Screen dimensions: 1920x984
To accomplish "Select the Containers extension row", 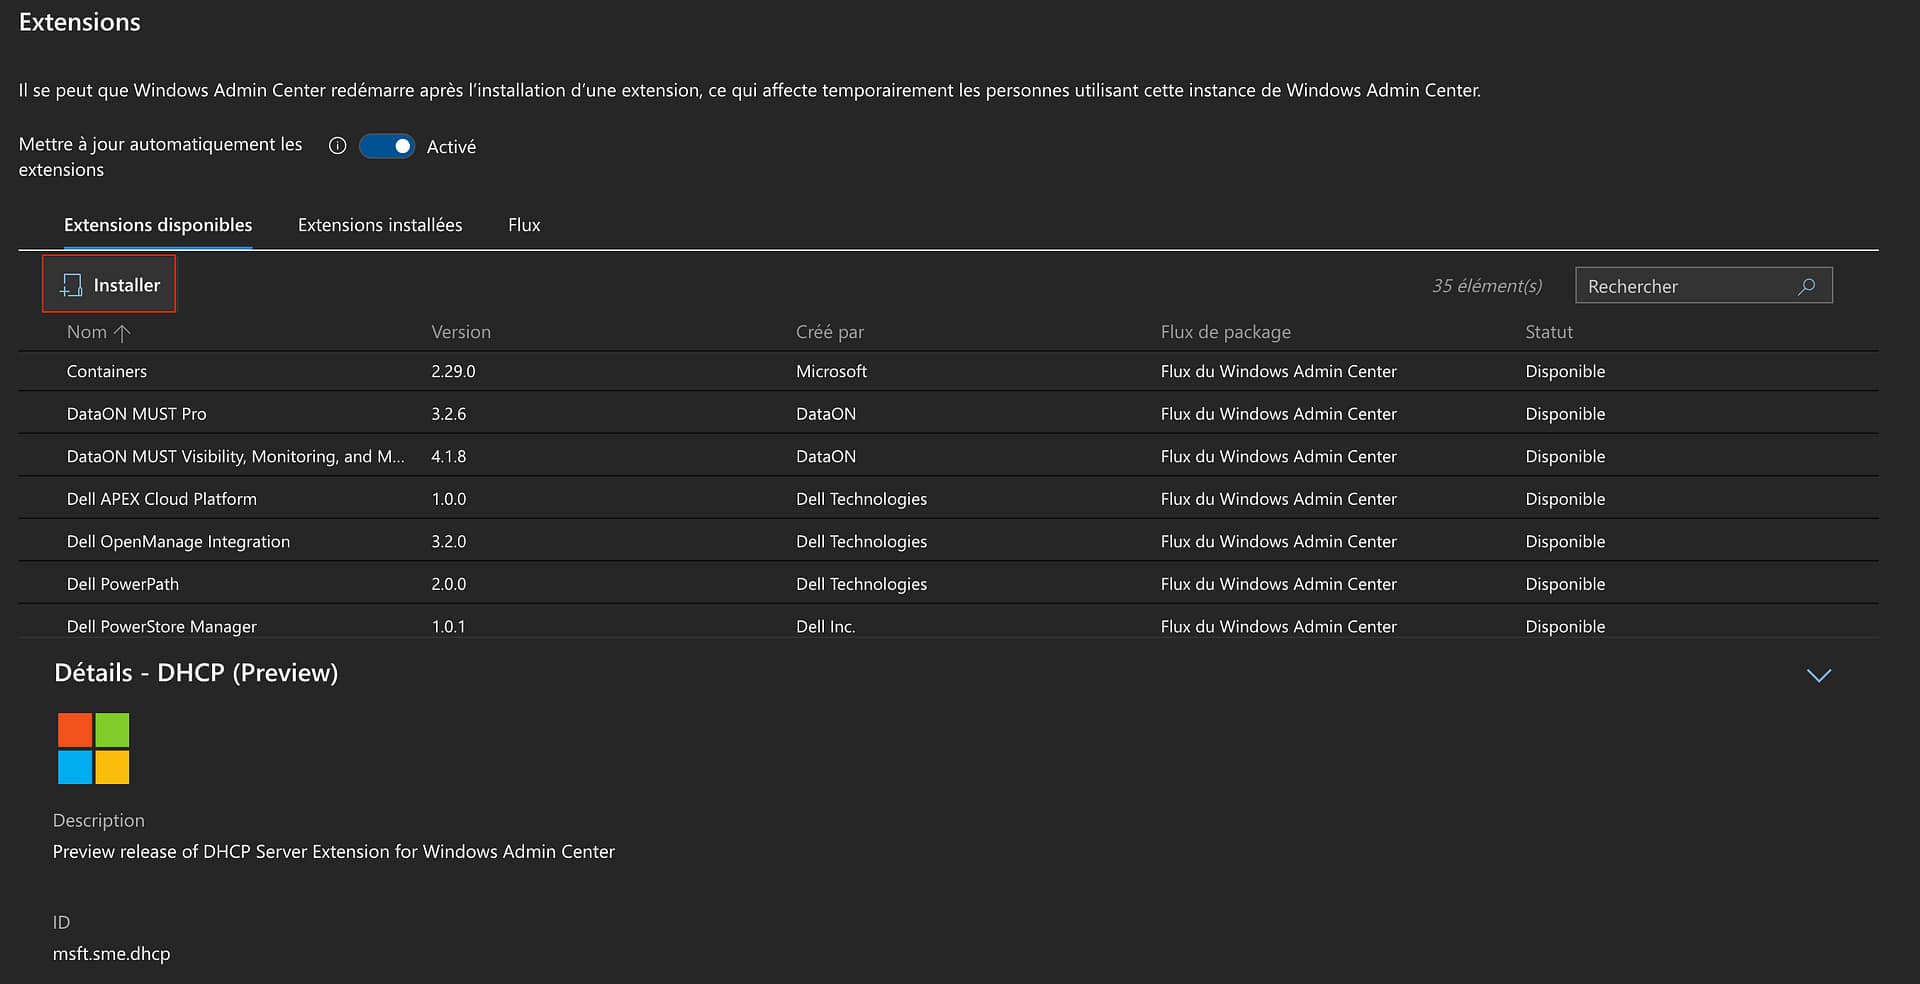I will [x=107, y=371].
